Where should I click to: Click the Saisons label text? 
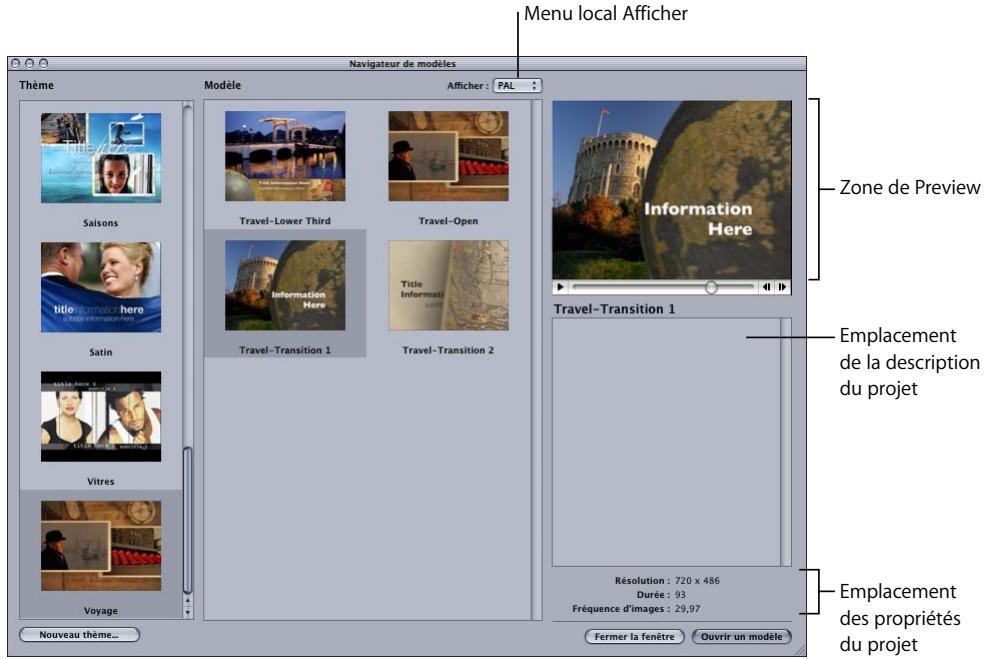click(101, 223)
